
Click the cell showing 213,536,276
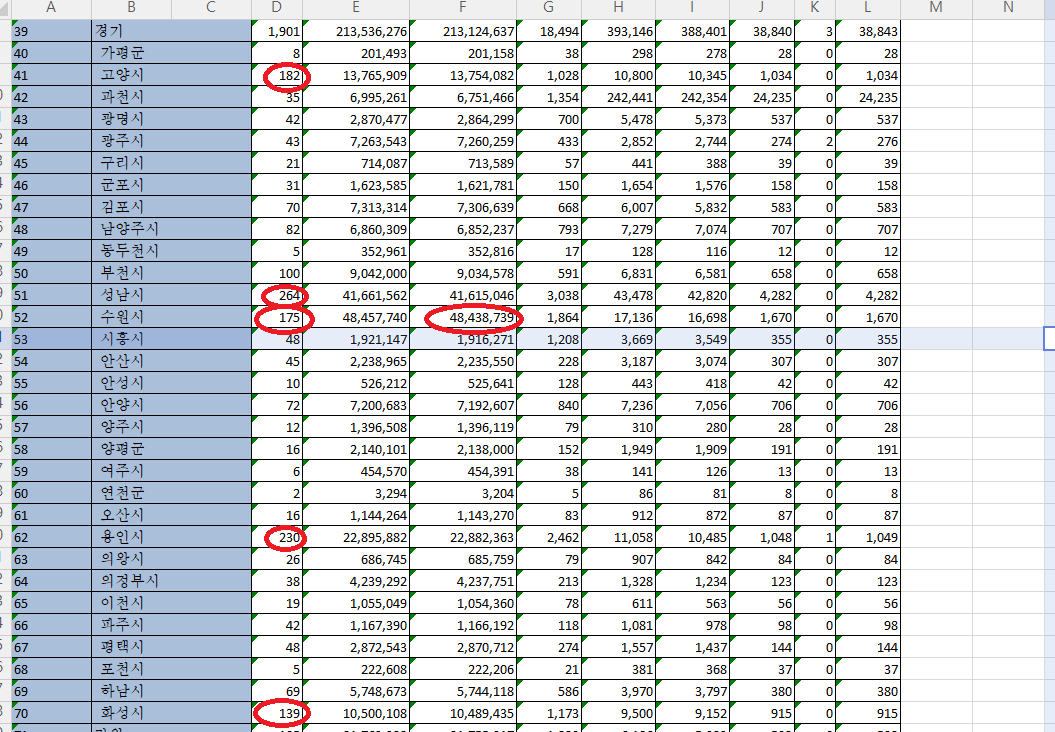pyautogui.click(x=357, y=32)
